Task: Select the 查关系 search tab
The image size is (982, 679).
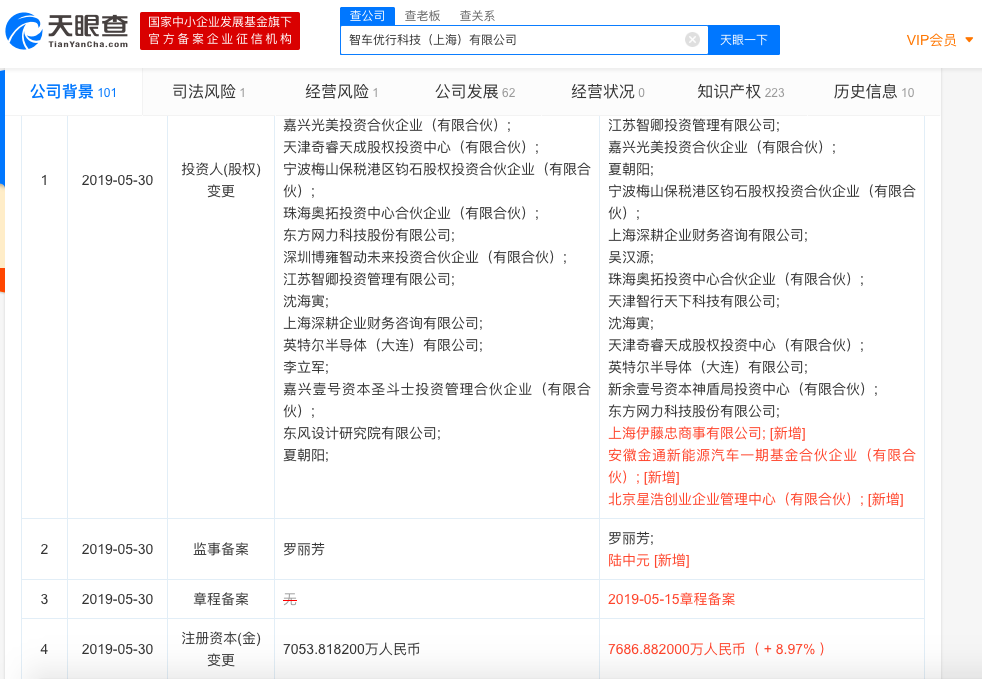Action: point(477,16)
